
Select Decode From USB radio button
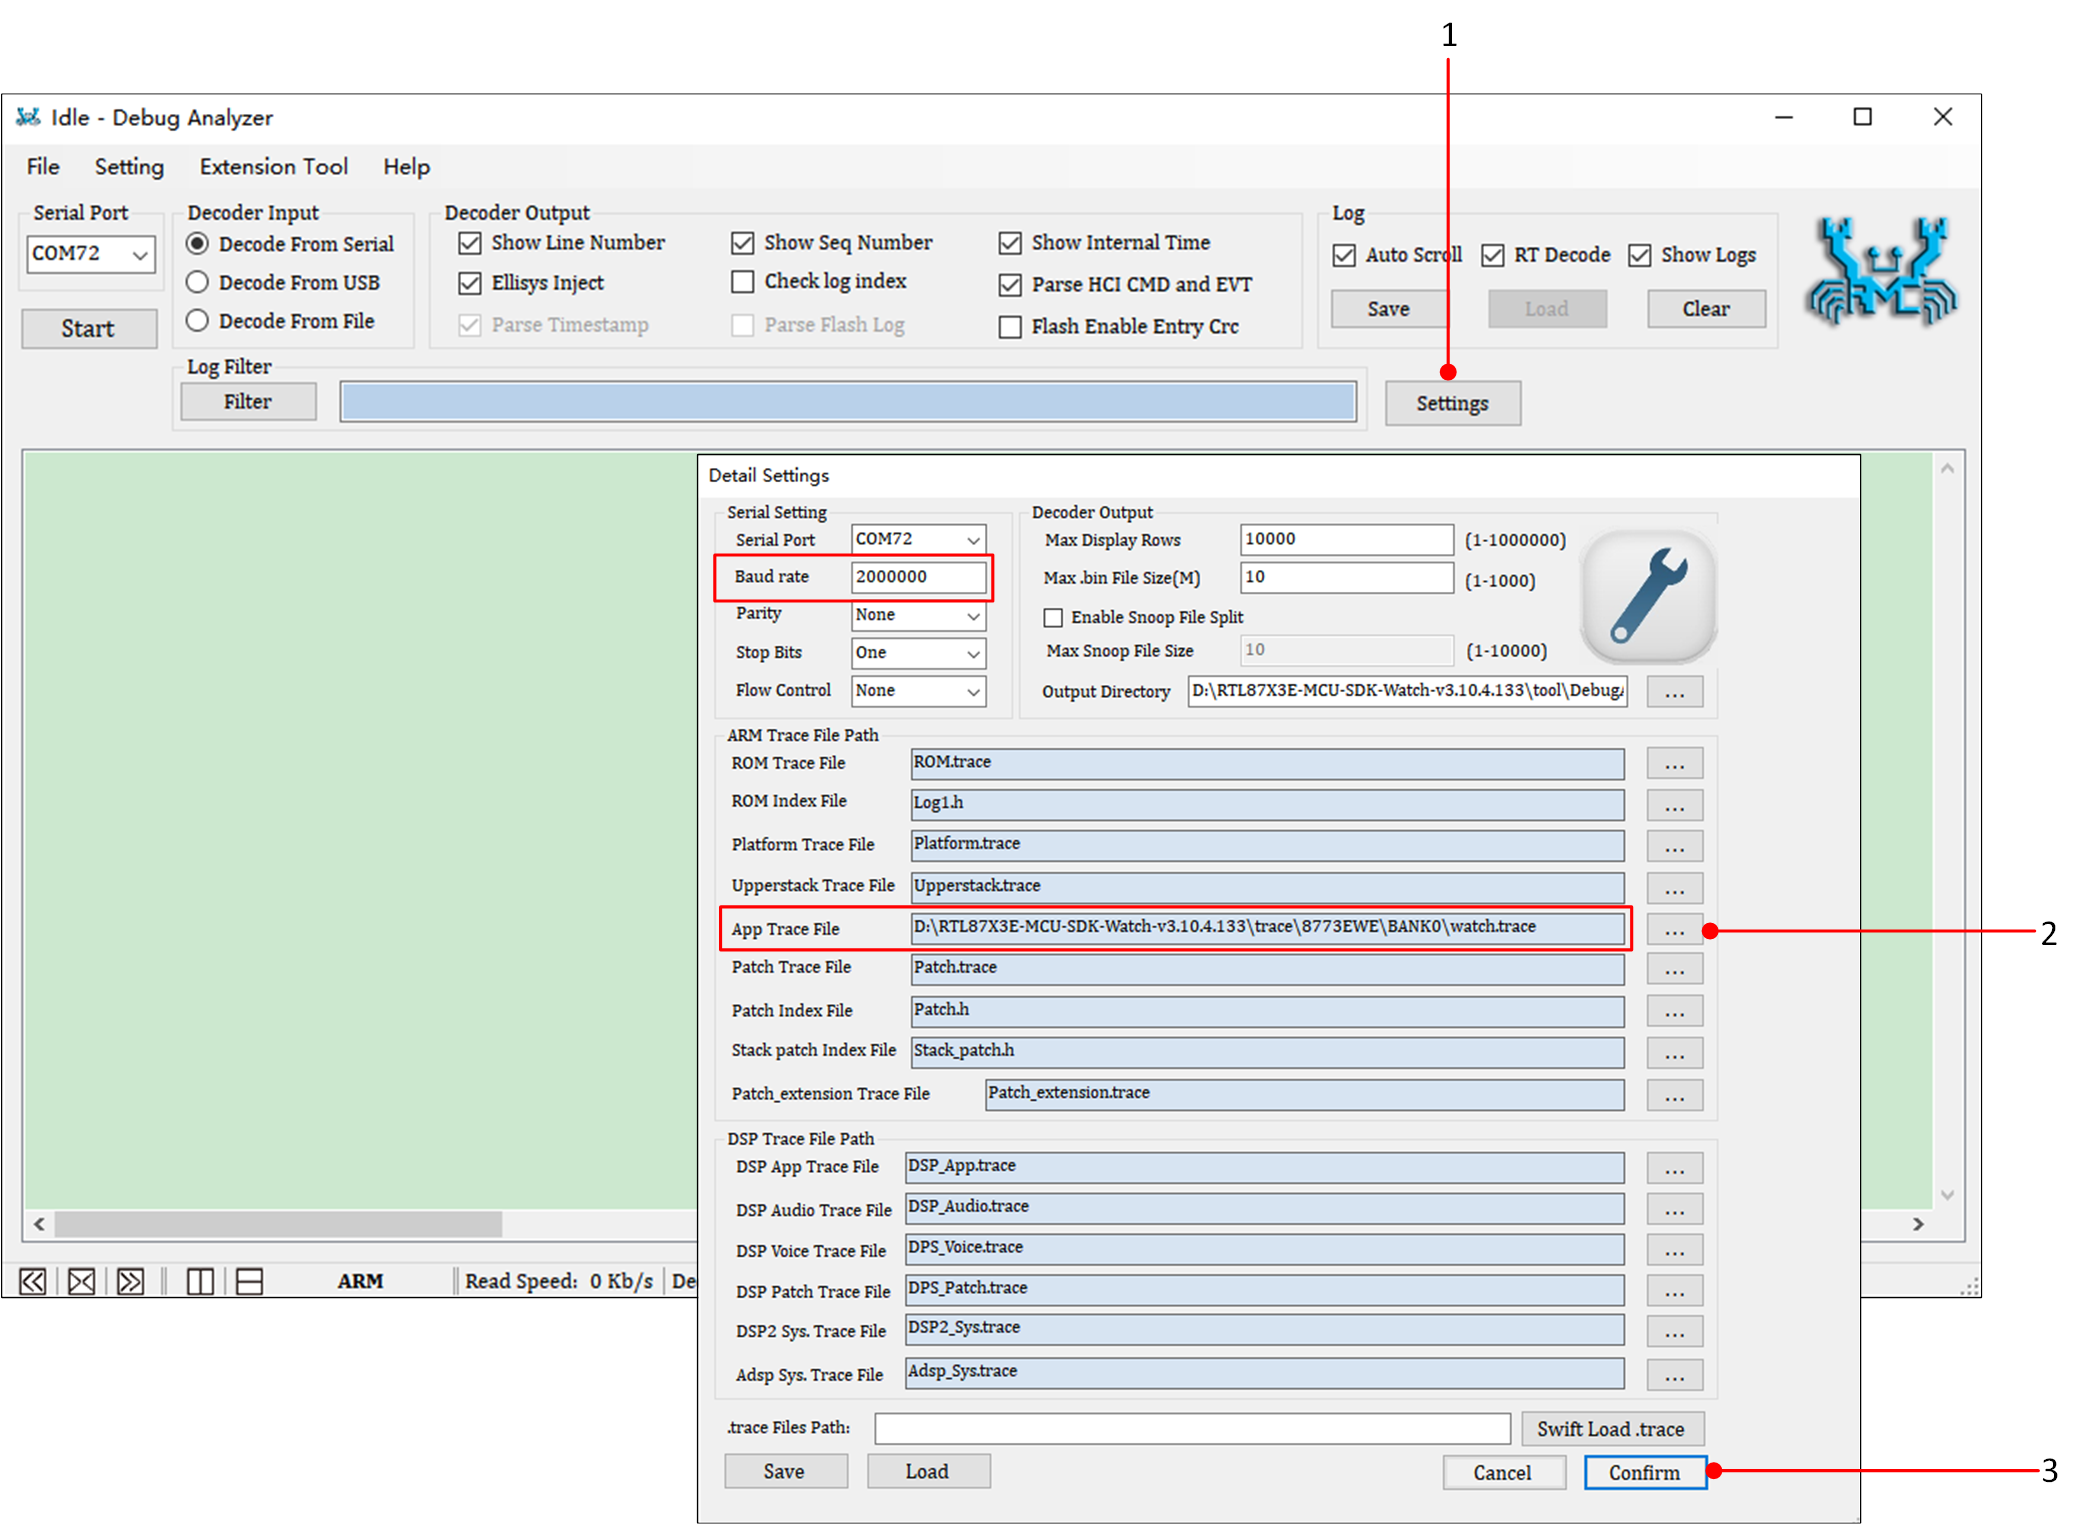(198, 282)
